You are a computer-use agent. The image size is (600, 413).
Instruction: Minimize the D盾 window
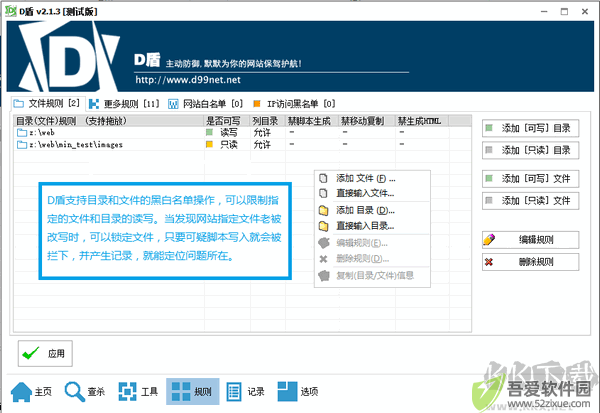click(544, 11)
